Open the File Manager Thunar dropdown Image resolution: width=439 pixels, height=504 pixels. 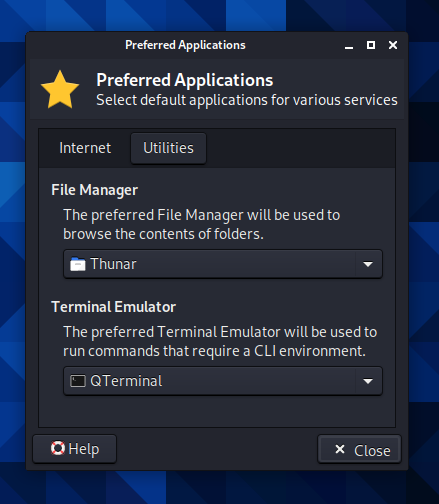[223, 264]
